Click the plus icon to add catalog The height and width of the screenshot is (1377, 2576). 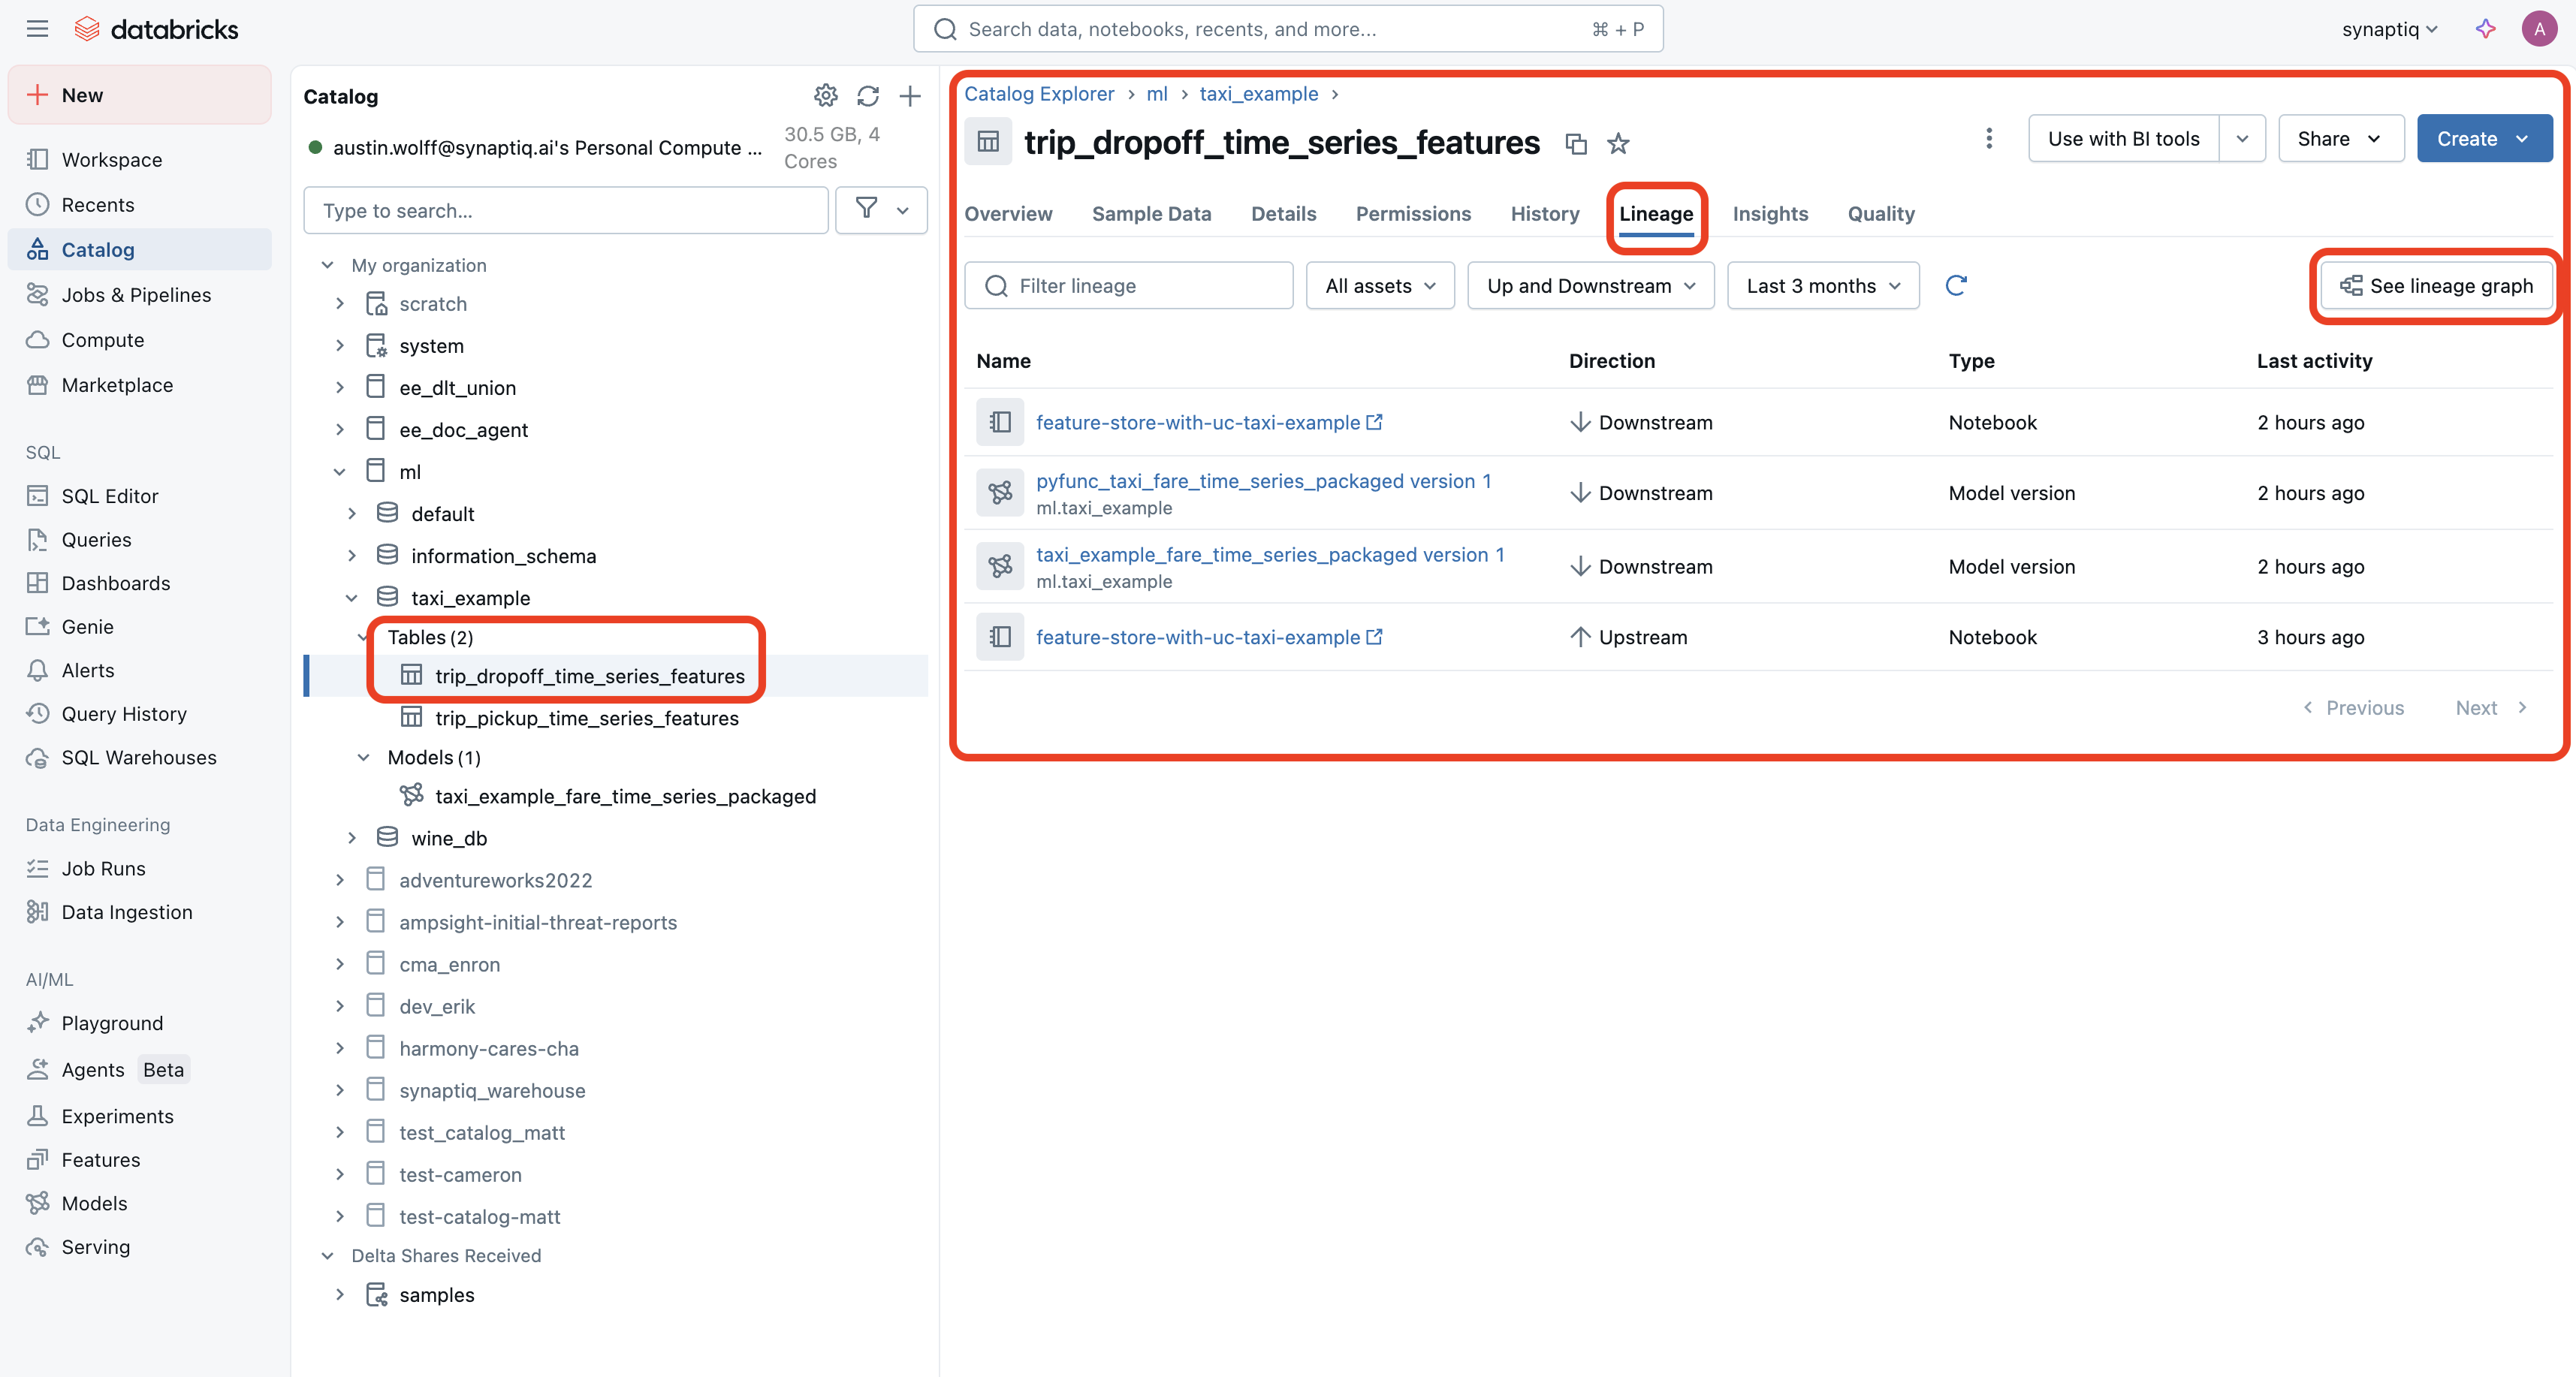coord(909,96)
